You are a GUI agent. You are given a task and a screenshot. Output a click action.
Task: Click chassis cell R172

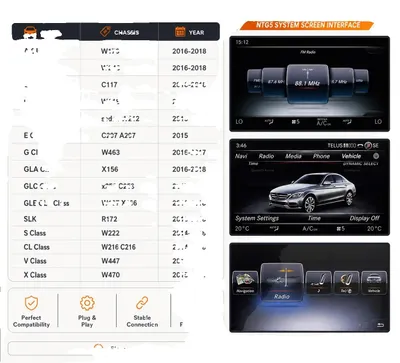[109, 219]
